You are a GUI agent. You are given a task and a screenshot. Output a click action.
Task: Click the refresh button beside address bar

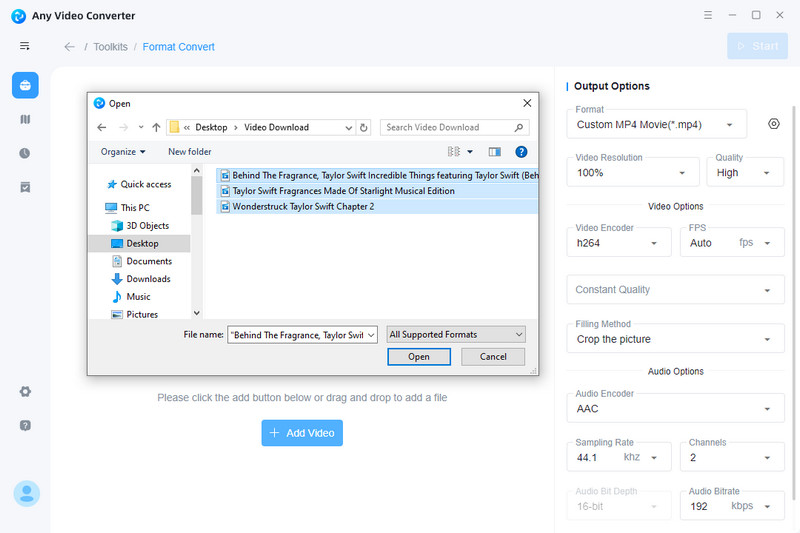[364, 128]
